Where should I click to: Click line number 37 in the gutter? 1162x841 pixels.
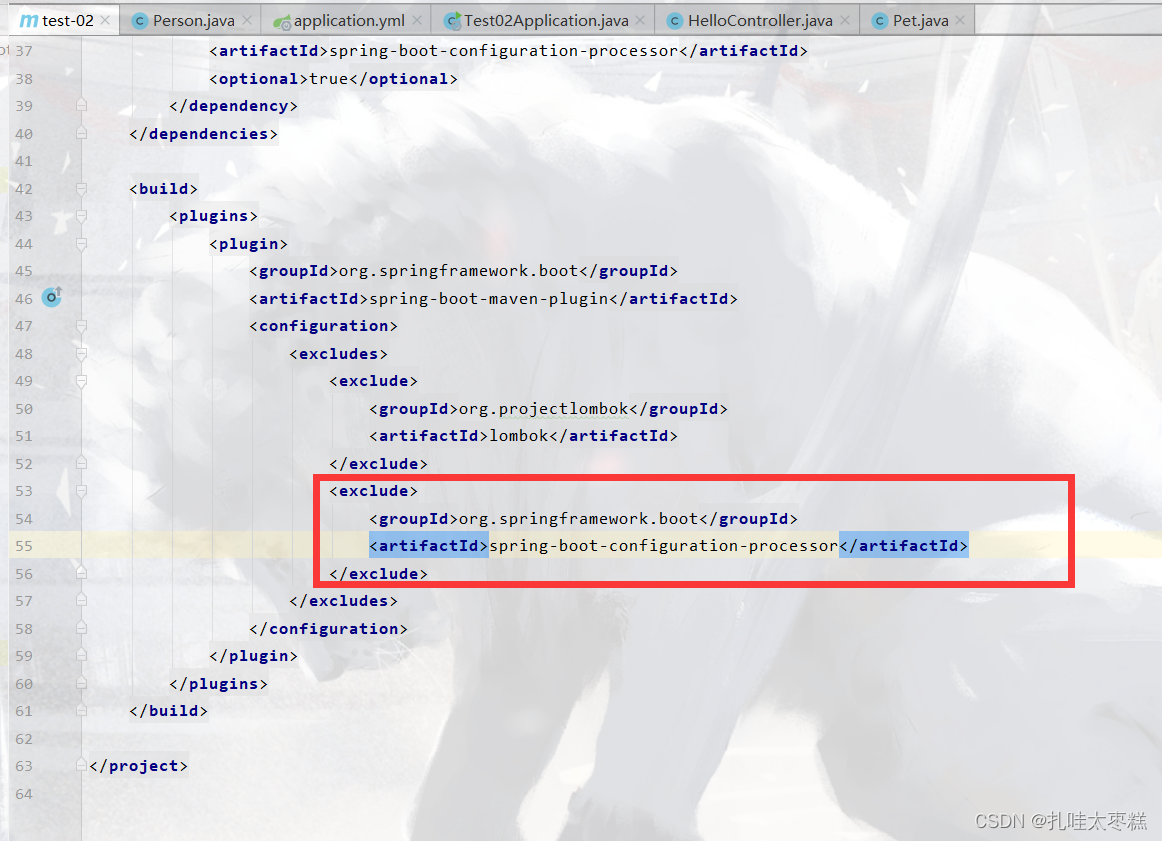24,51
